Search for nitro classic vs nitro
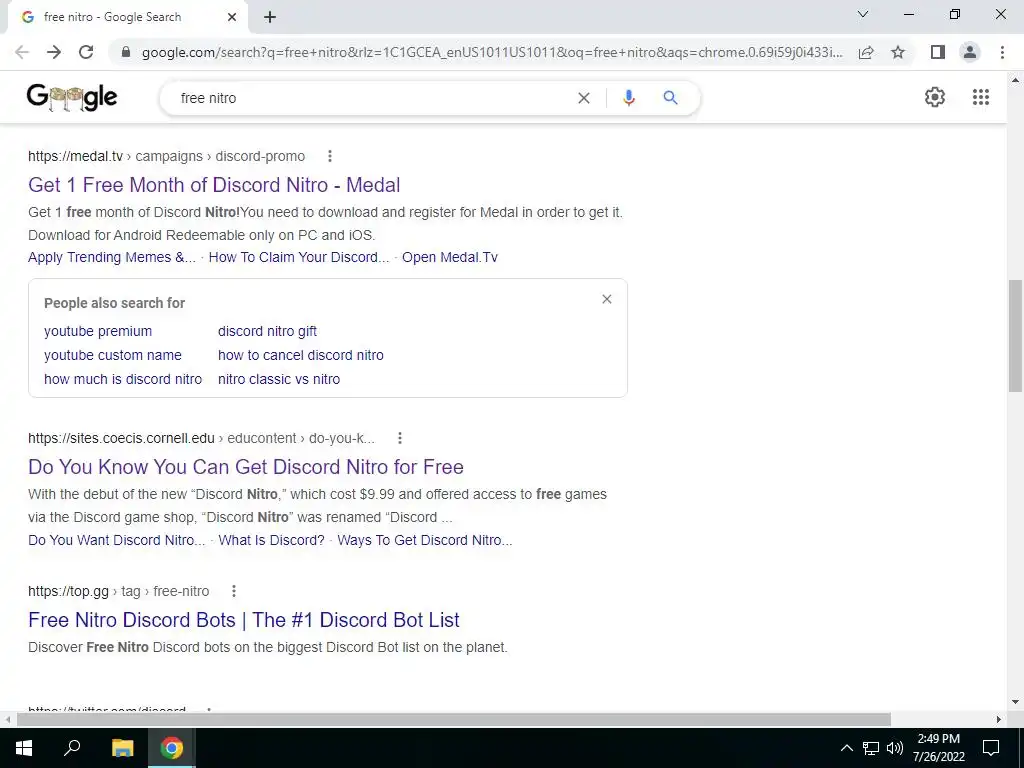This screenshot has width=1024, height=768. tap(279, 379)
